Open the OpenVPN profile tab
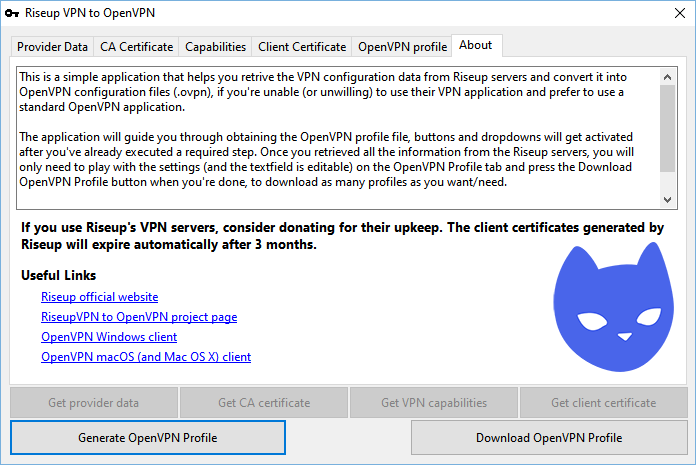Screen dimensions: 696x465 [x=402, y=47]
